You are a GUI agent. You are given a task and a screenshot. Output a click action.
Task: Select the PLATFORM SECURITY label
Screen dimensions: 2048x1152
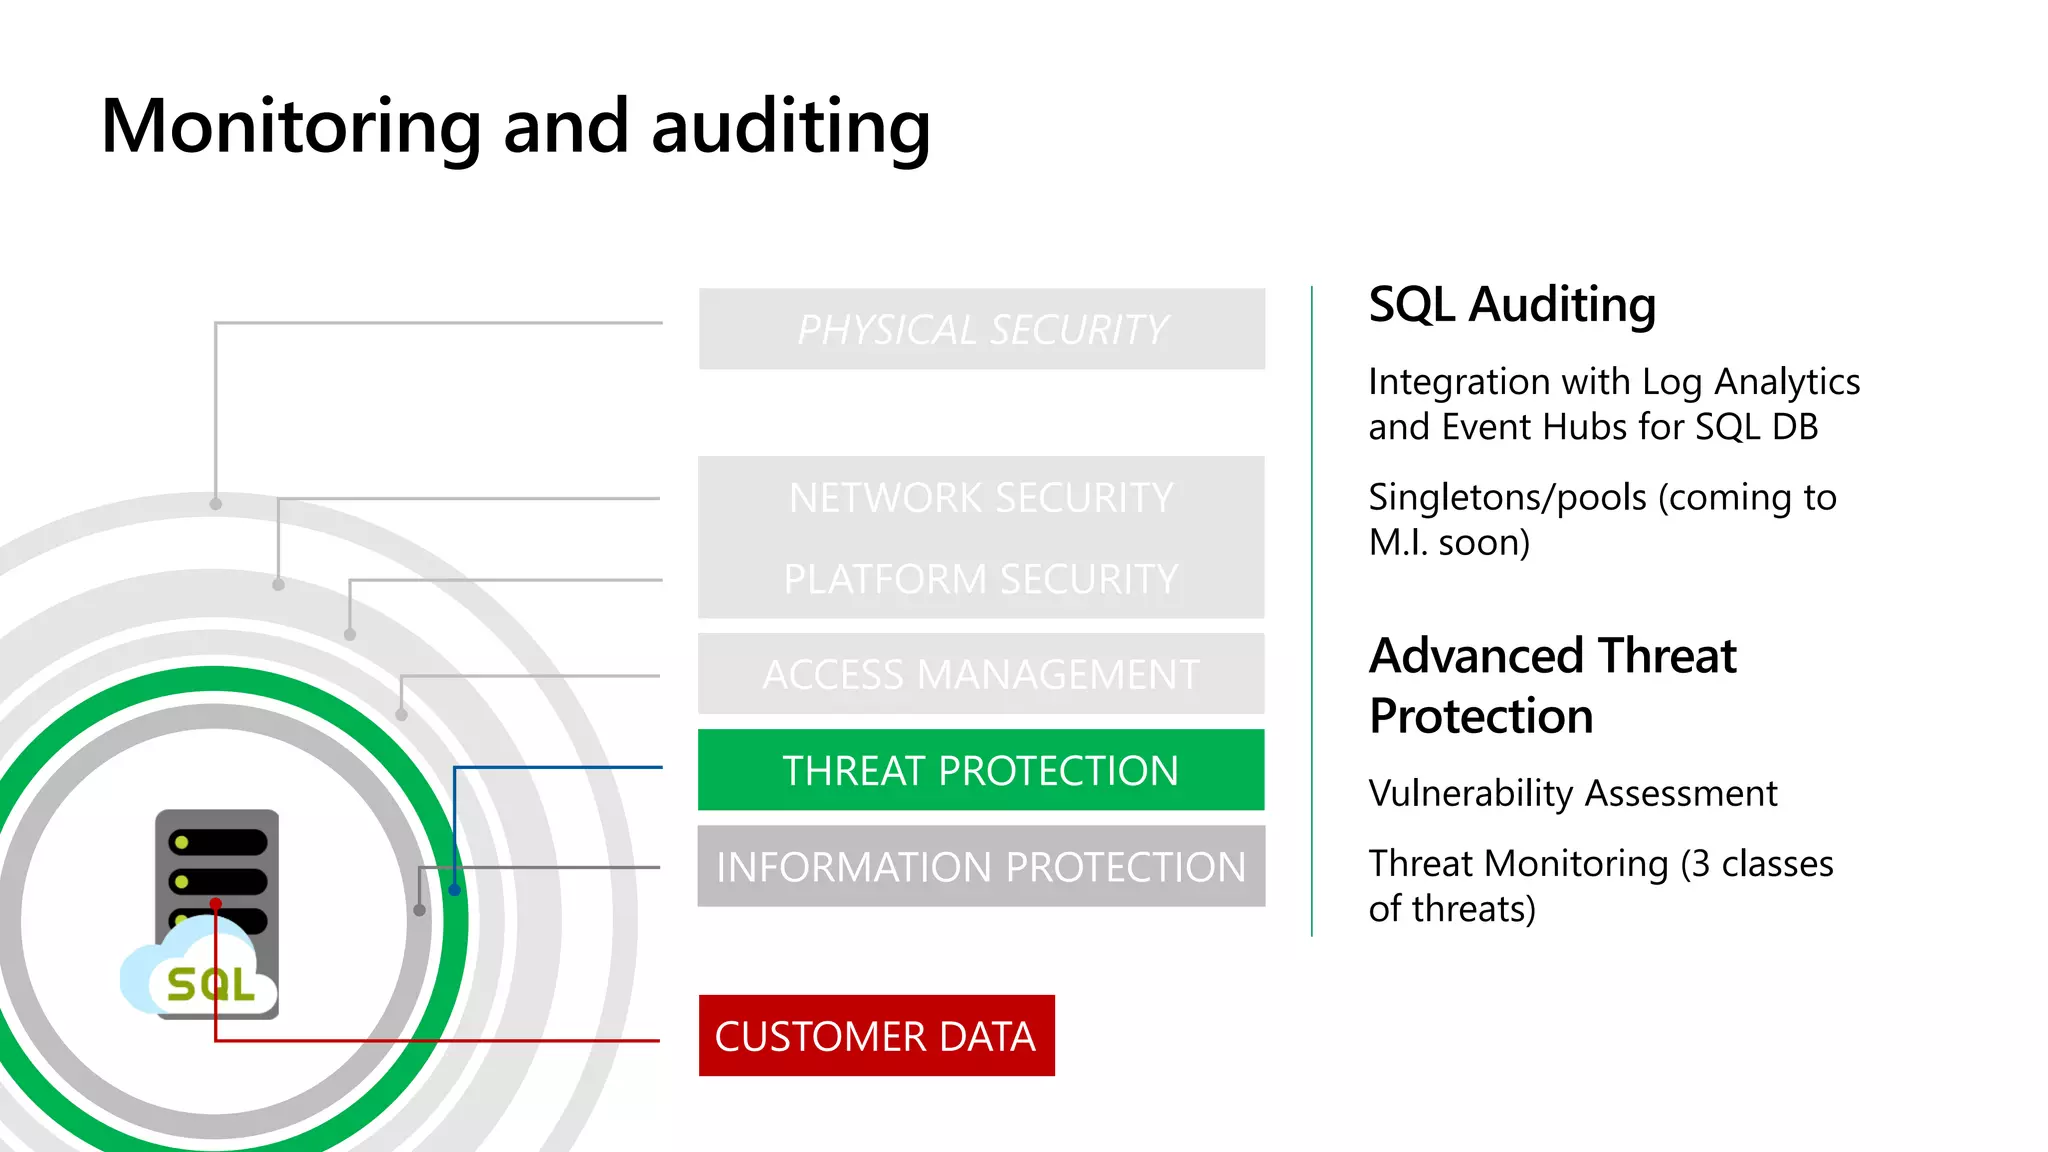click(981, 579)
